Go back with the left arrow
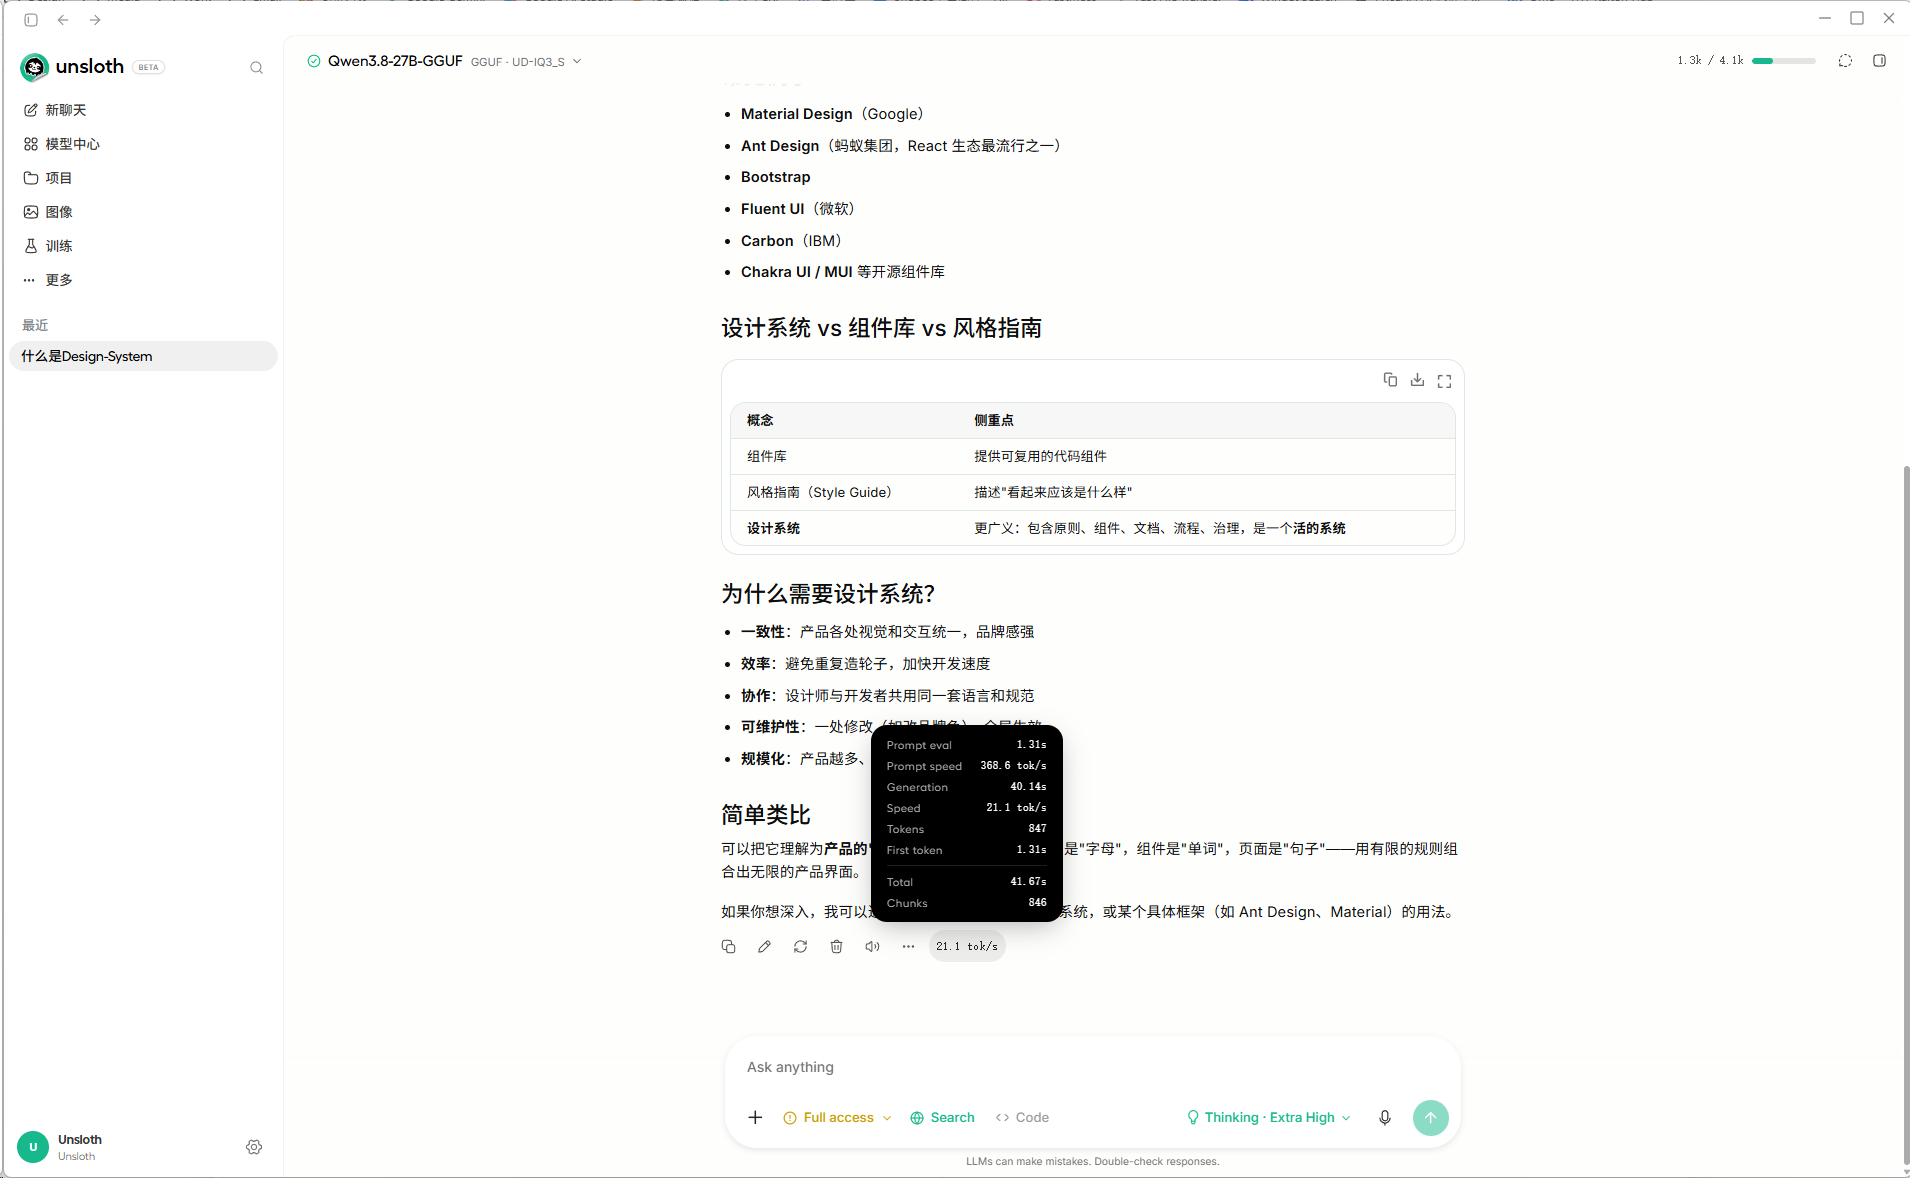This screenshot has height=1178, width=1910. (63, 20)
